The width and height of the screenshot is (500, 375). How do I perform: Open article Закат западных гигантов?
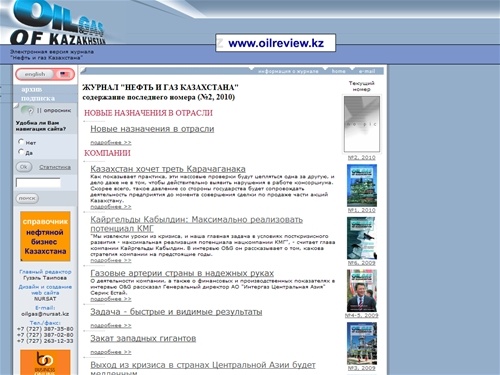pos(143,338)
